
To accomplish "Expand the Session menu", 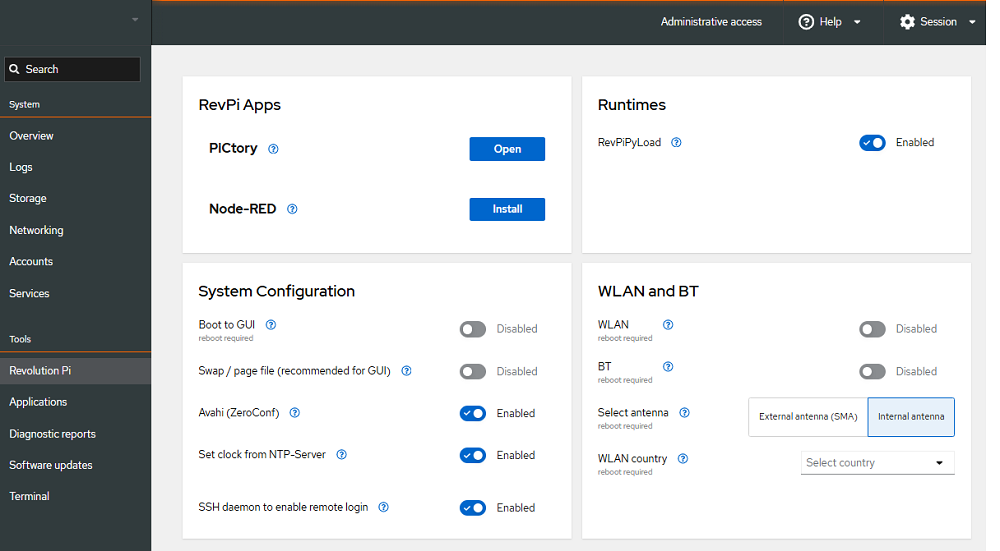I will coord(937,22).
